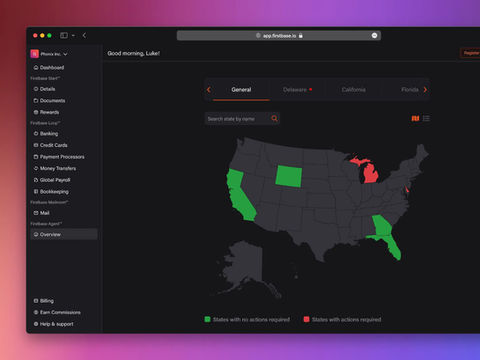Image resolution: width=480 pixels, height=360 pixels.
Task: Open the Rewards page
Action: (x=46, y=112)
